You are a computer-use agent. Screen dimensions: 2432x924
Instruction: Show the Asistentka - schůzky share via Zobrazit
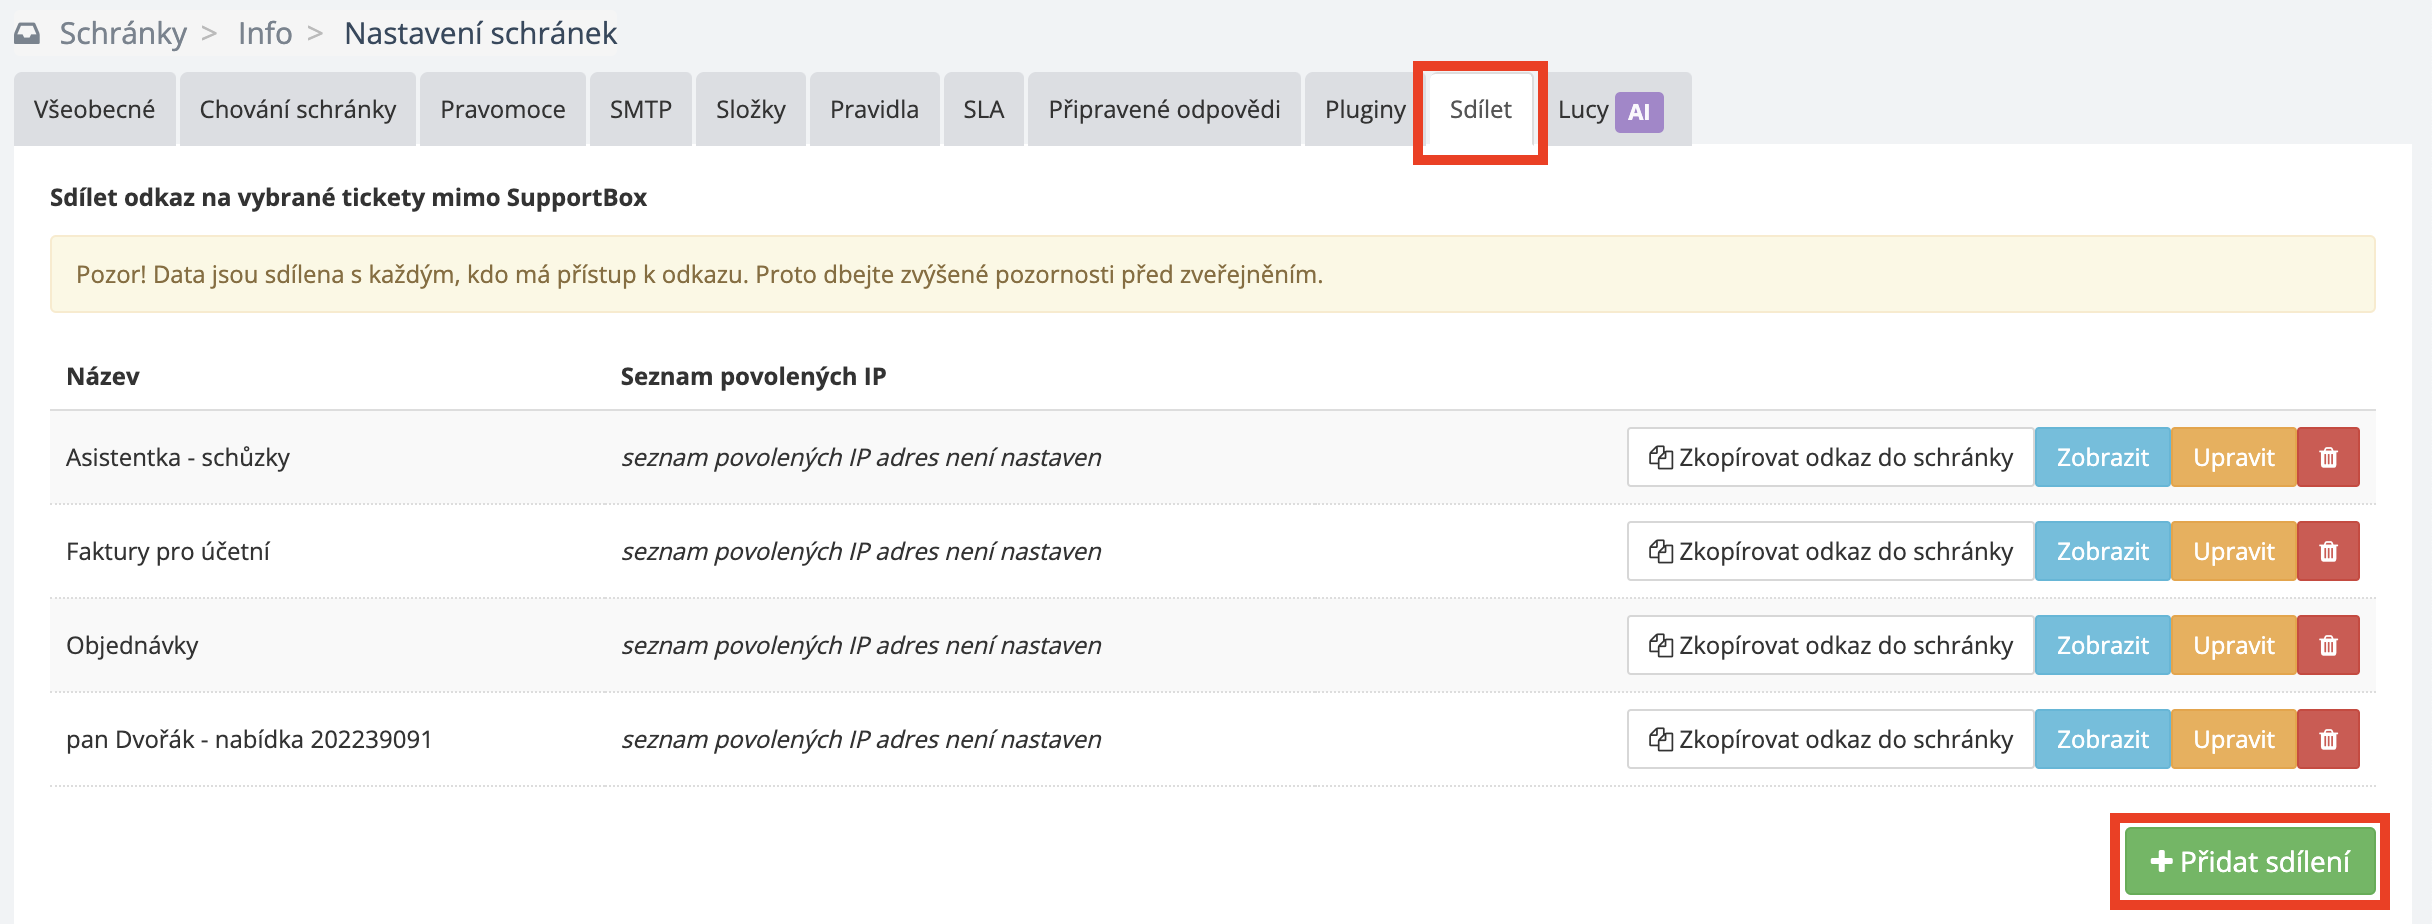point(2102,458)
